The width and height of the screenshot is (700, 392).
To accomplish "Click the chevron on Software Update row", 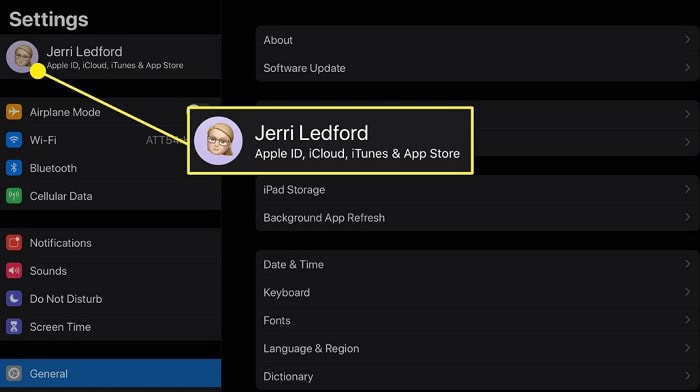I will coord(688,68).
